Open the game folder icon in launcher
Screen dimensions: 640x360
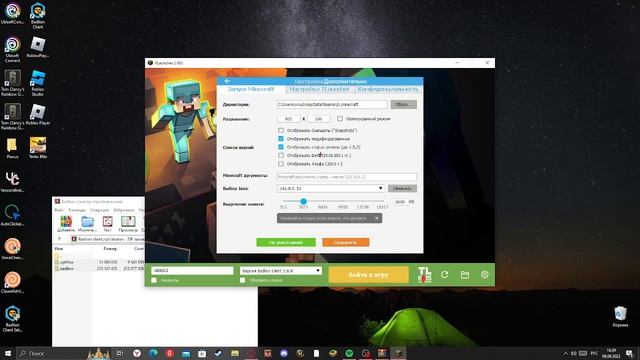464,275
